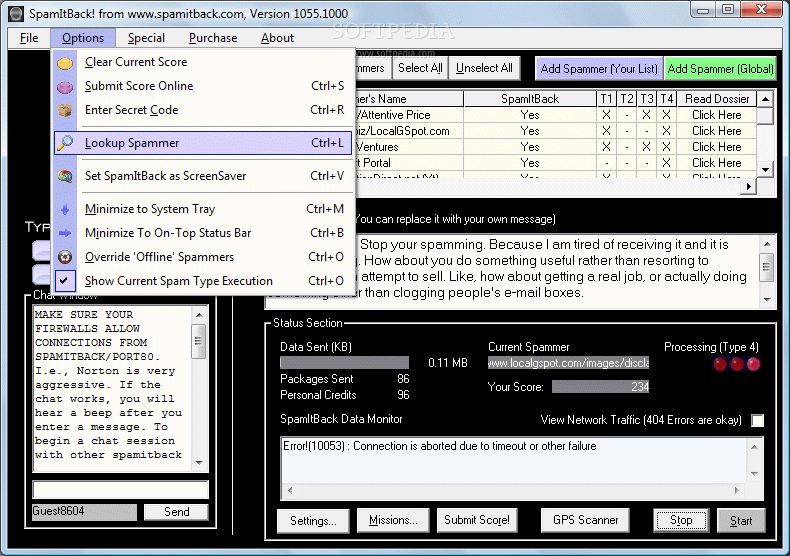Open dossier Click Here for Portal row
This screenshot has width=790, height=556.
(716, 163)
